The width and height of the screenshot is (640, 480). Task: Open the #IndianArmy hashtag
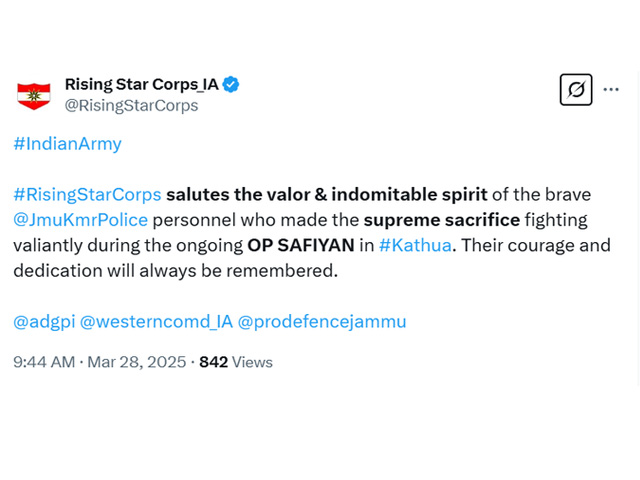67,144
